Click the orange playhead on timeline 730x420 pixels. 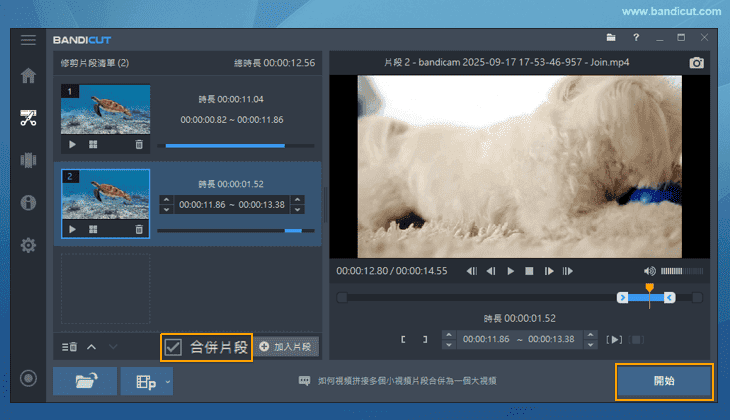[x=649, y=288]
